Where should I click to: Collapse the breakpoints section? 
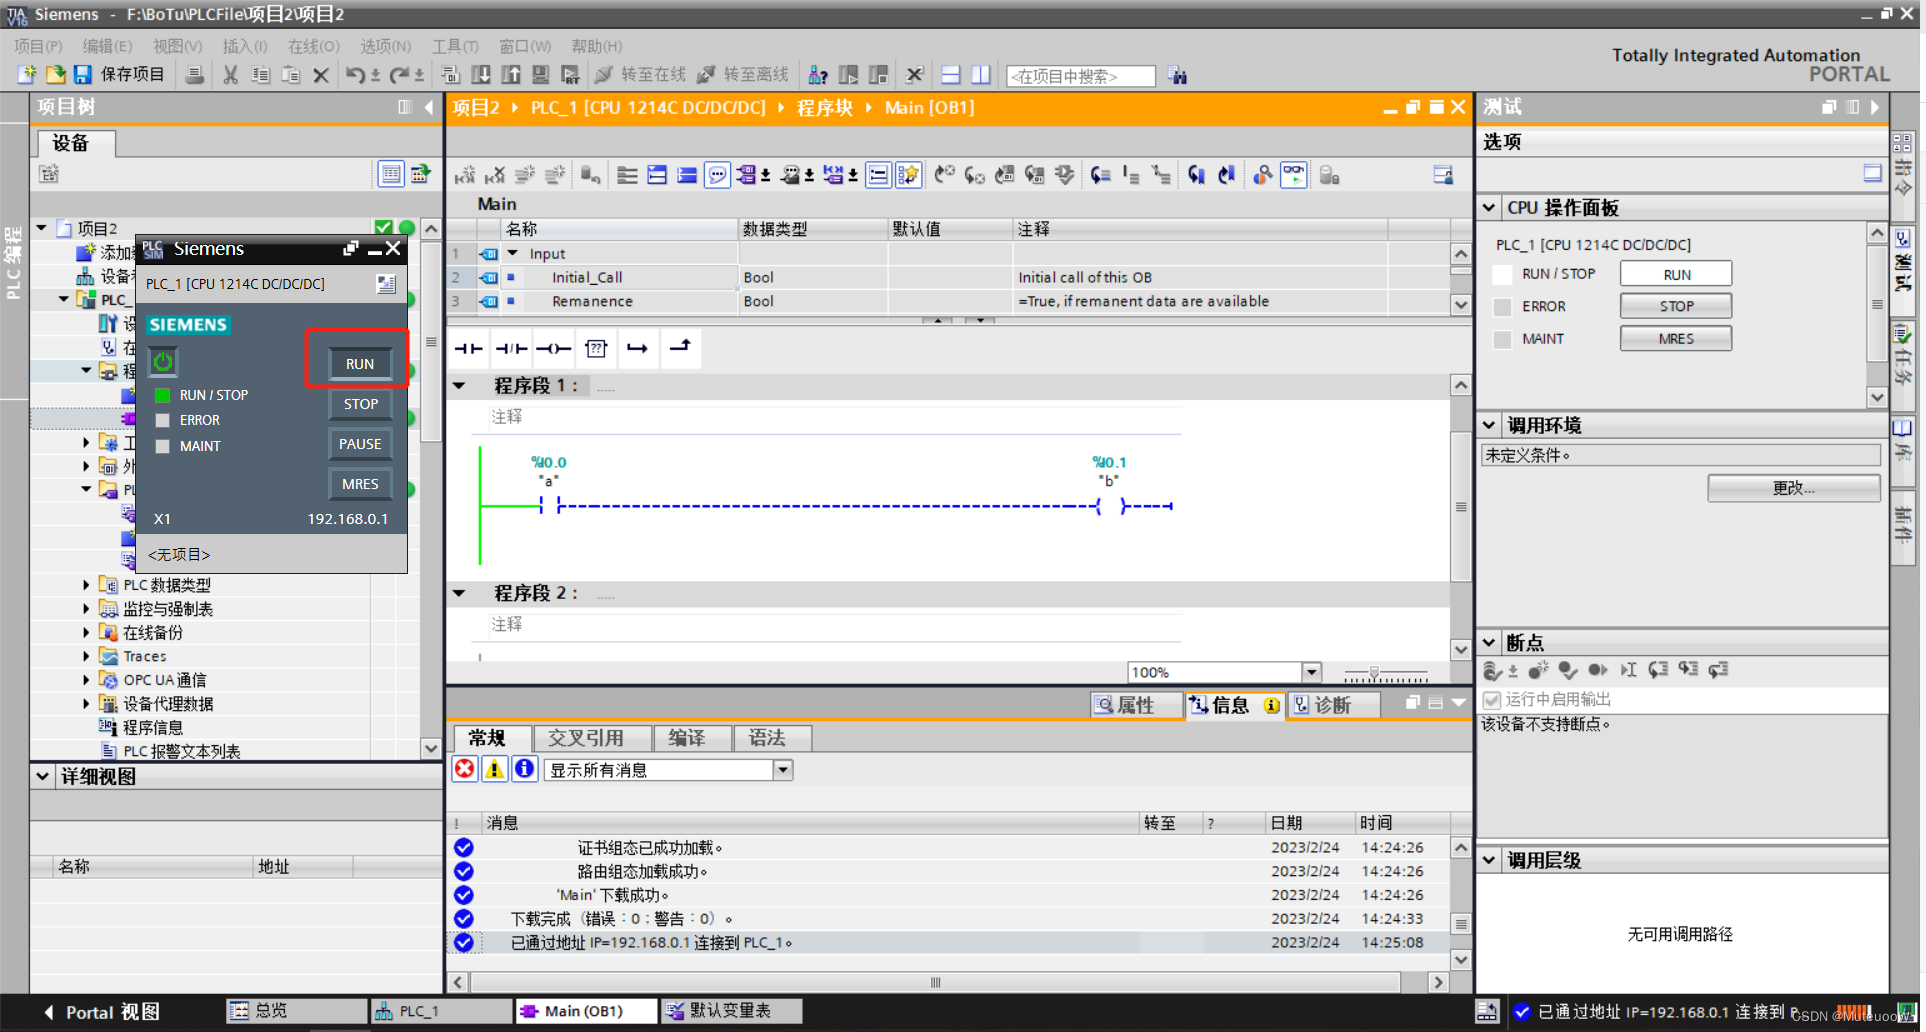1489,643
